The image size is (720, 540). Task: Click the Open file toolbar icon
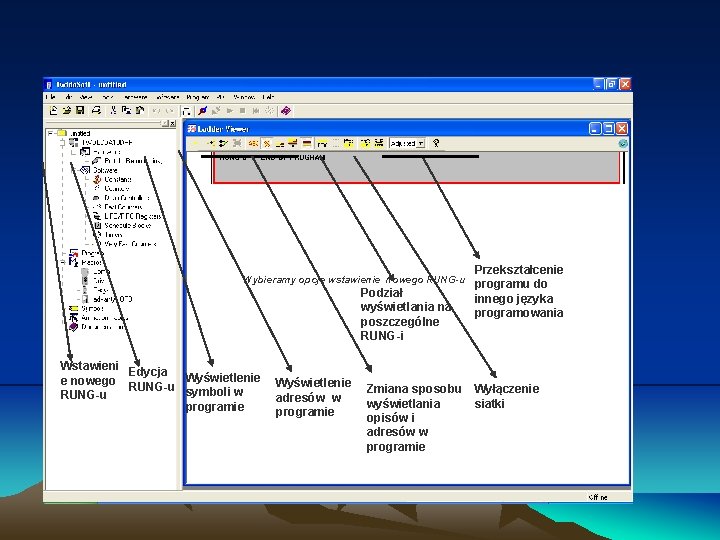click(67, 111)
